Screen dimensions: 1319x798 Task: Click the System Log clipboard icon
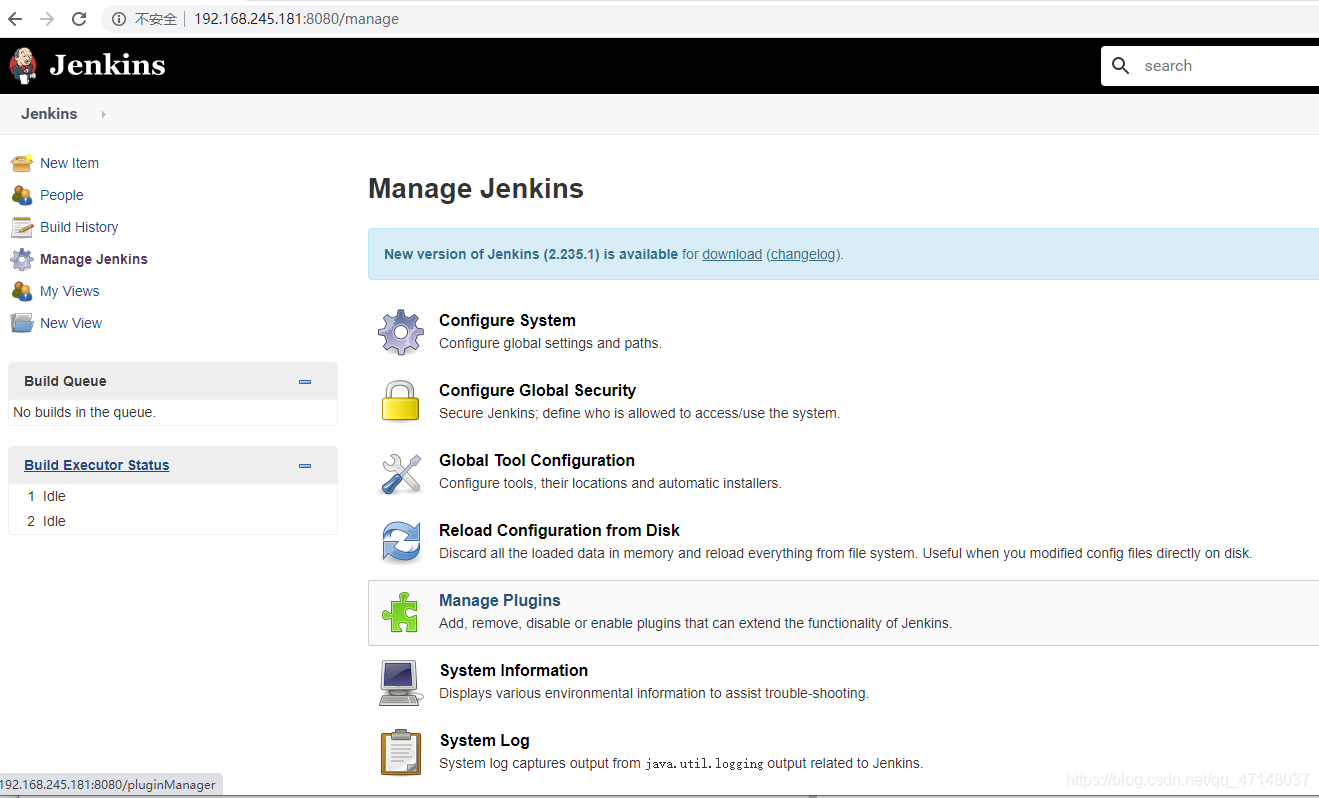(401, 752)
